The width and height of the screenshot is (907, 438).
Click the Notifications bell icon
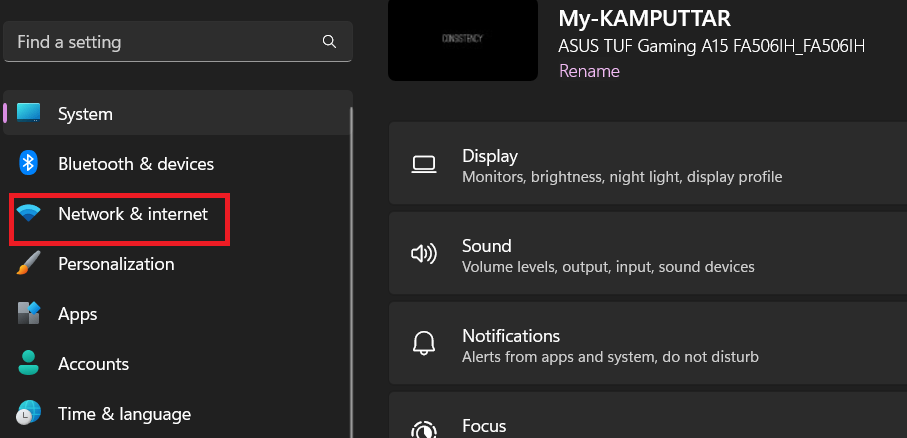(424, 346)
